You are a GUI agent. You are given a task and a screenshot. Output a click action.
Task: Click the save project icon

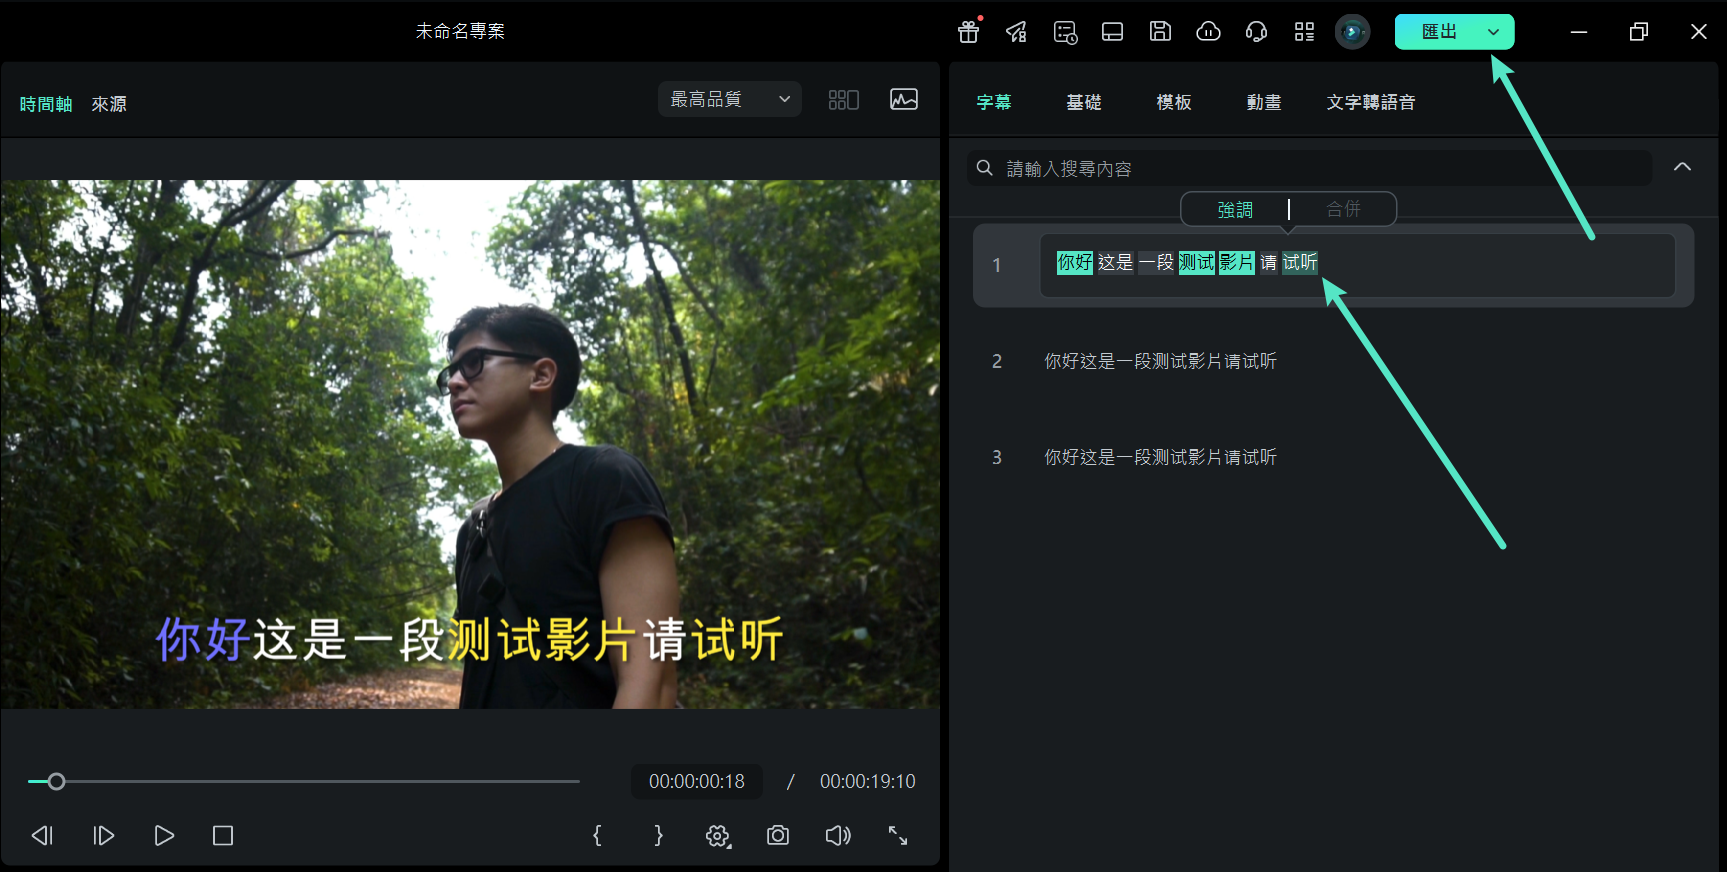point(1160,32)
